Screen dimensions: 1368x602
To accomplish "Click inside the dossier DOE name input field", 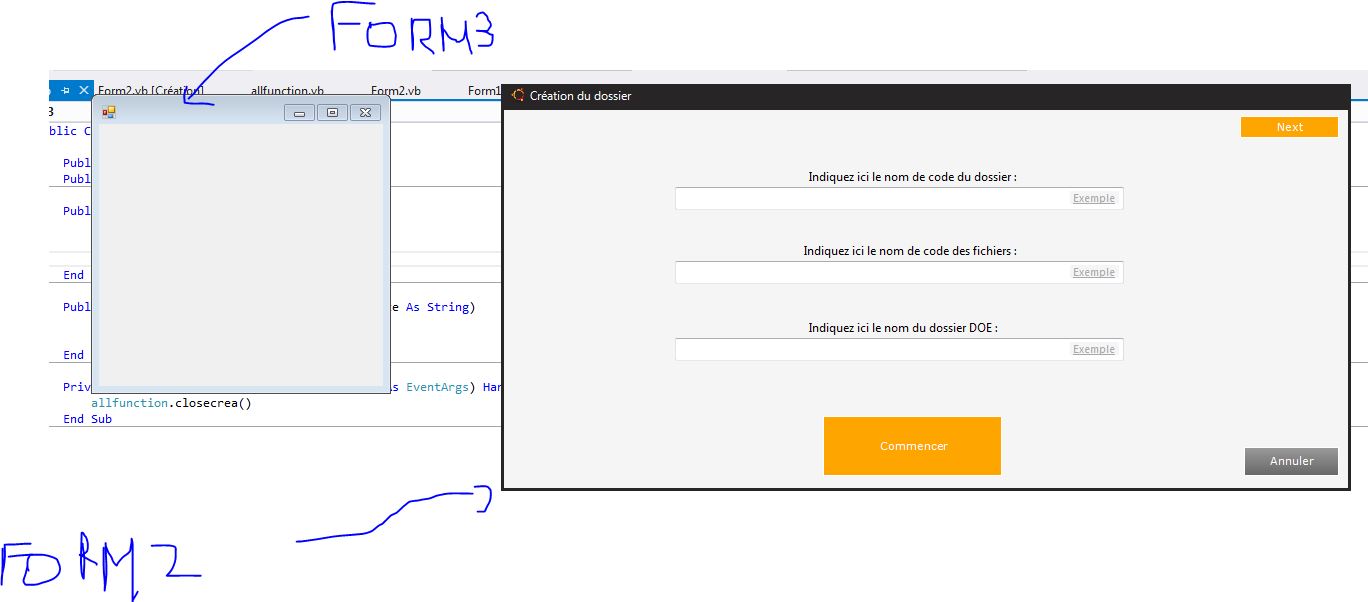I will pos(870,349).
